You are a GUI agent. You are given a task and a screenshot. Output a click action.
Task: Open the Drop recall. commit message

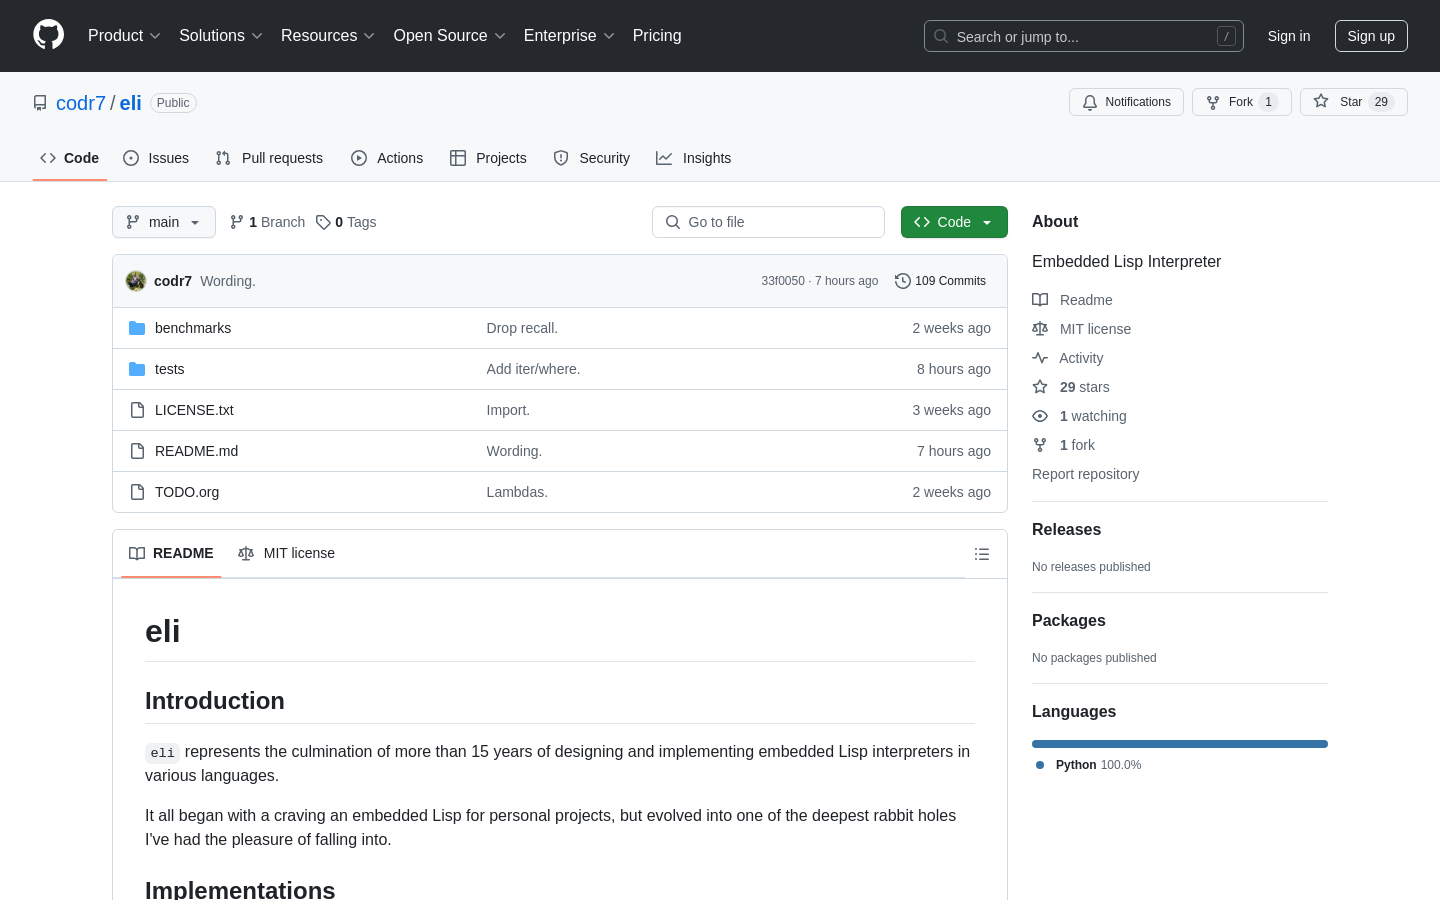522,328
